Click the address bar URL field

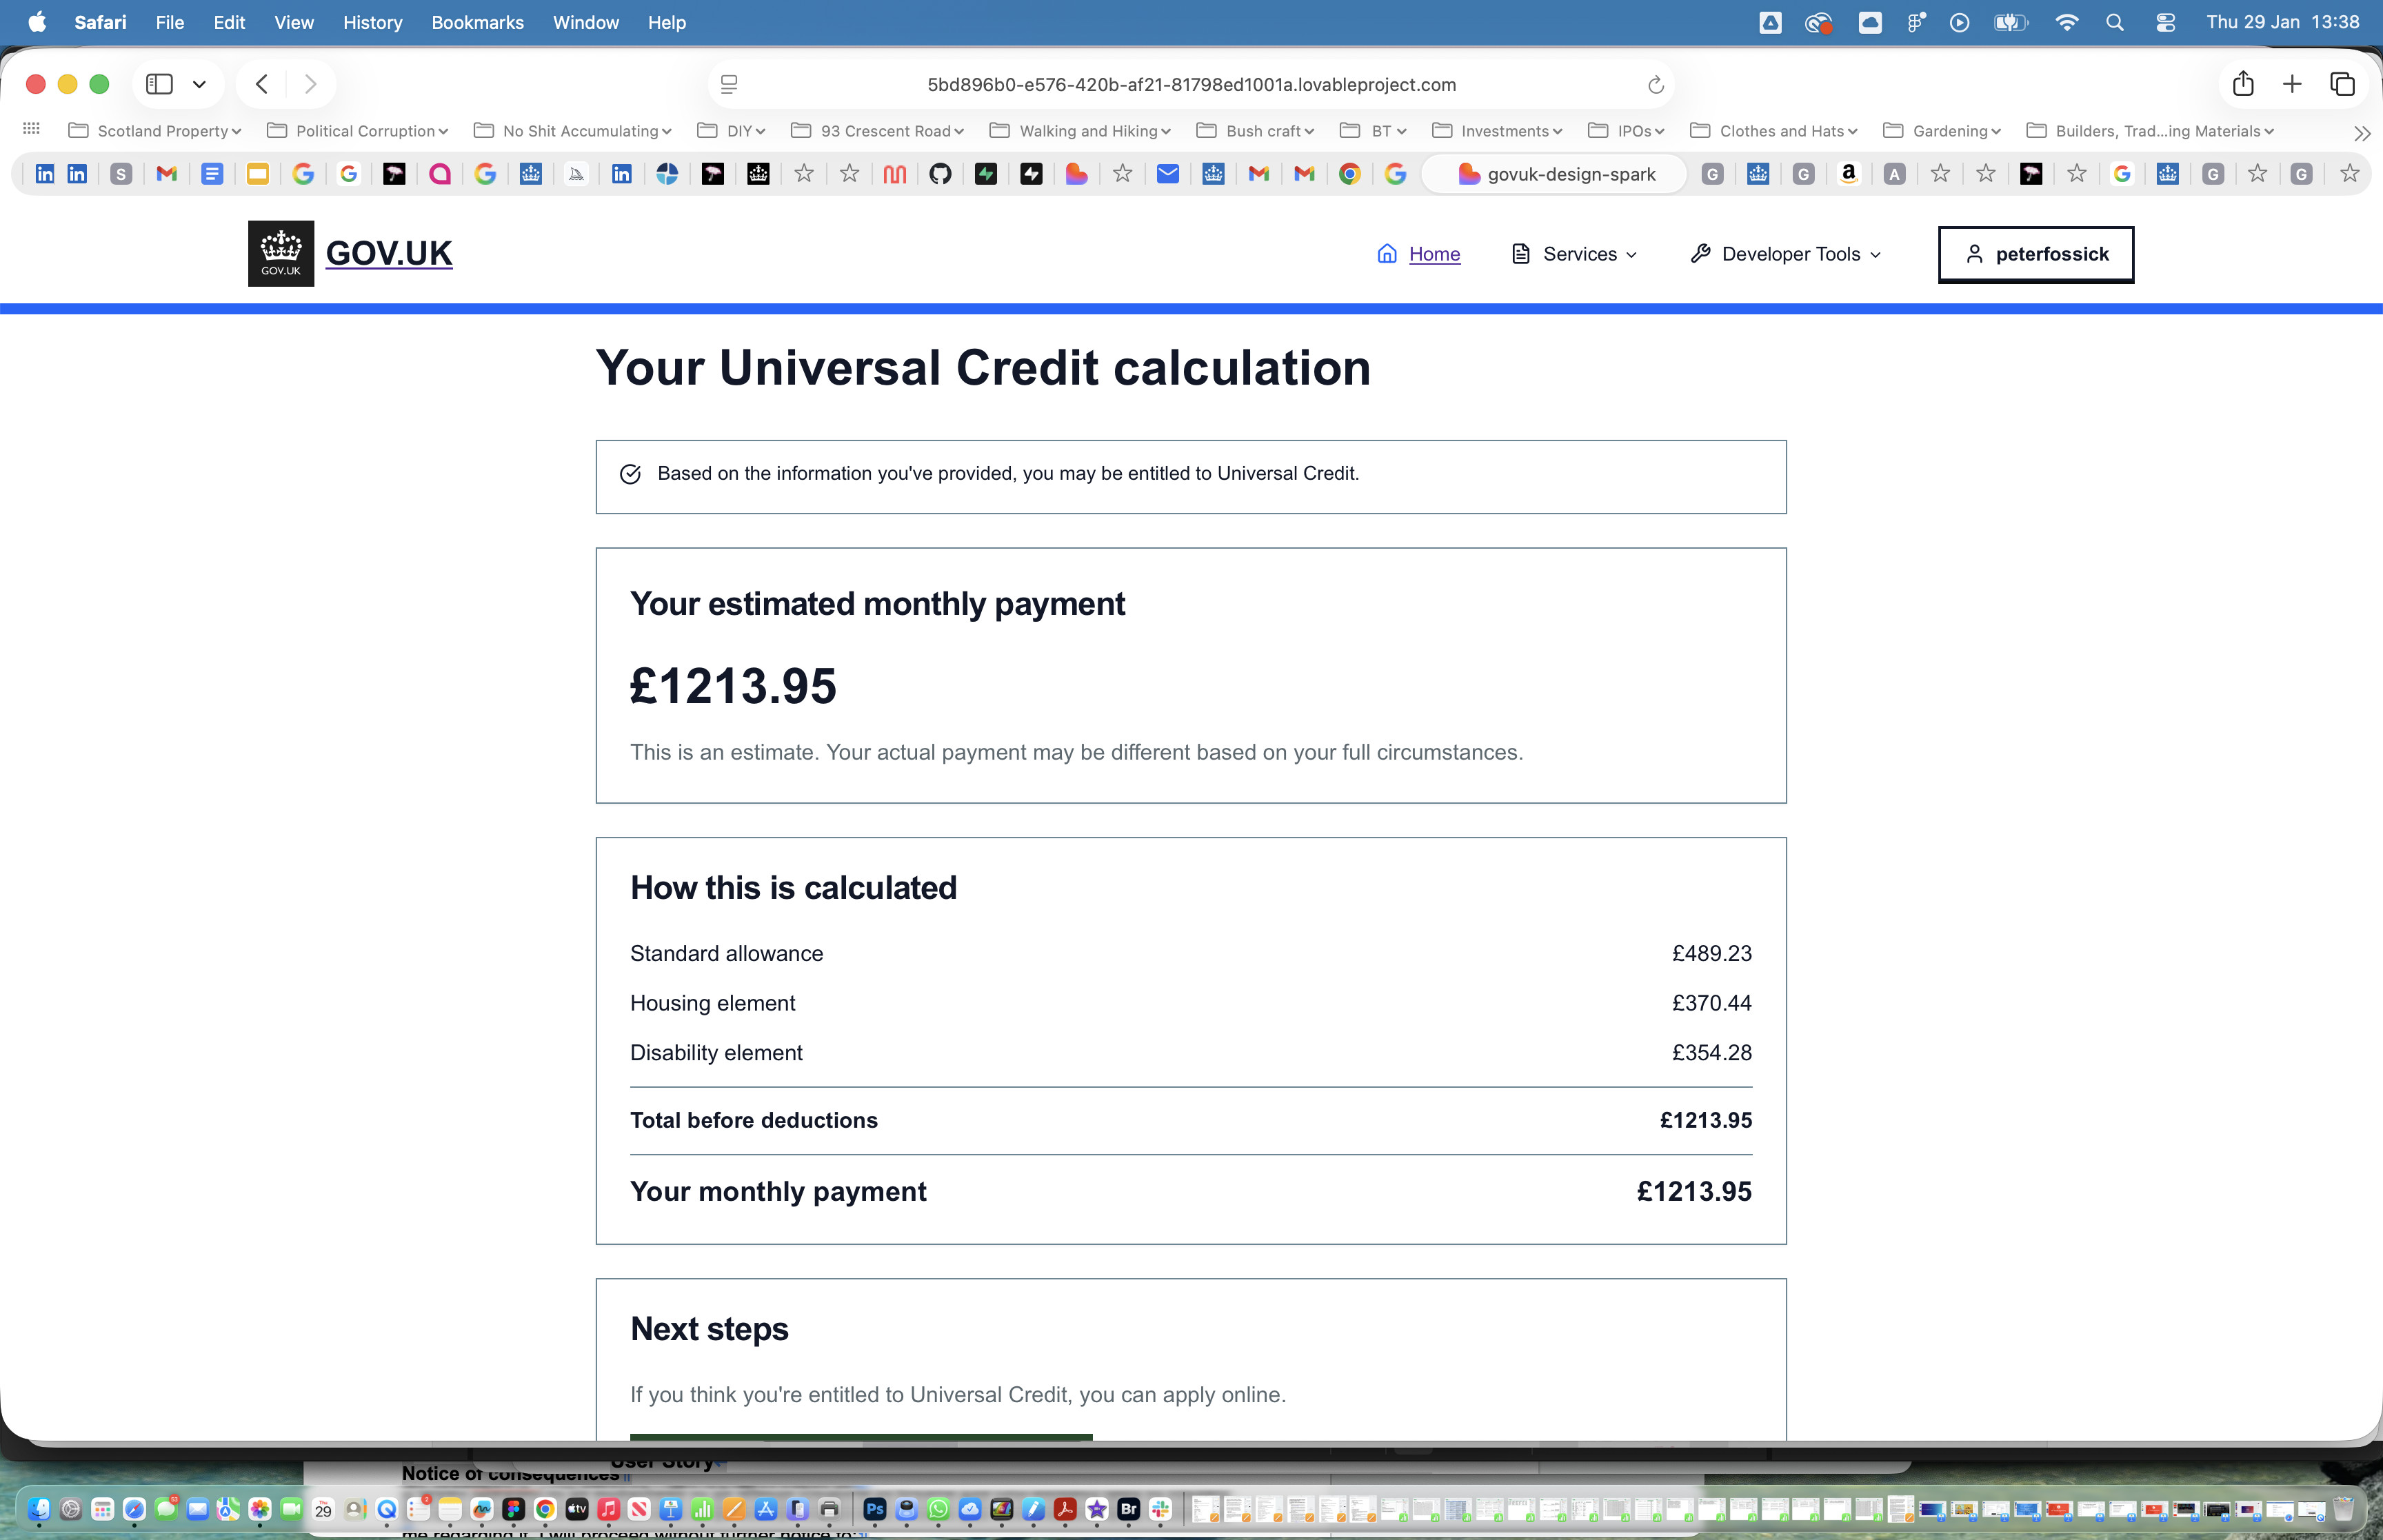tap(1190, 85)
